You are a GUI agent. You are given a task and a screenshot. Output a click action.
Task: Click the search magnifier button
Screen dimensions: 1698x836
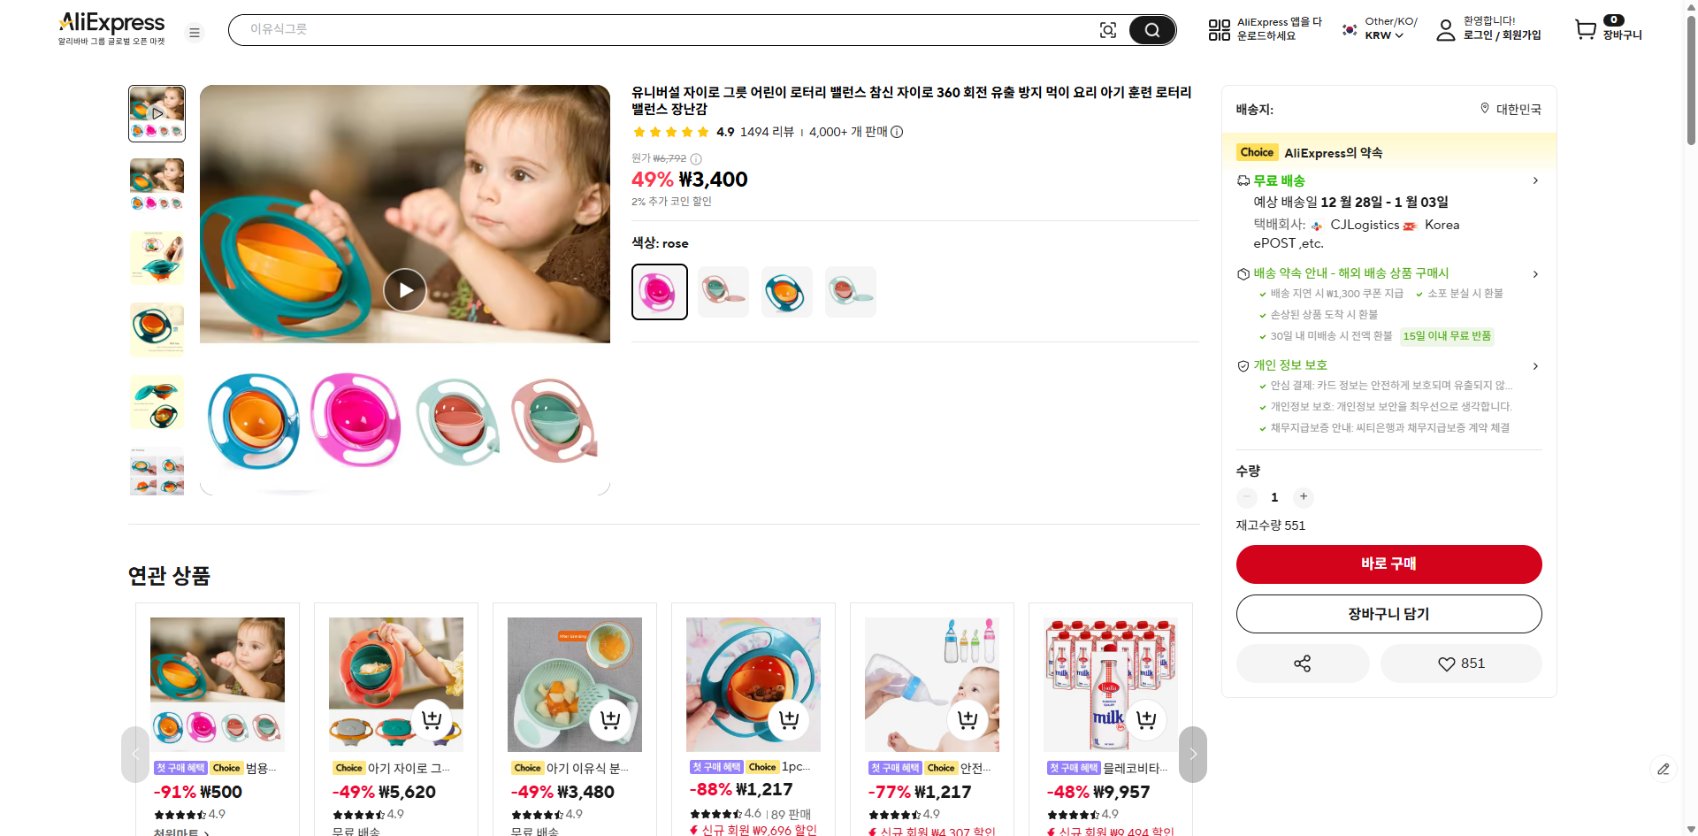pyautogui.click(x=1152, y=30)
